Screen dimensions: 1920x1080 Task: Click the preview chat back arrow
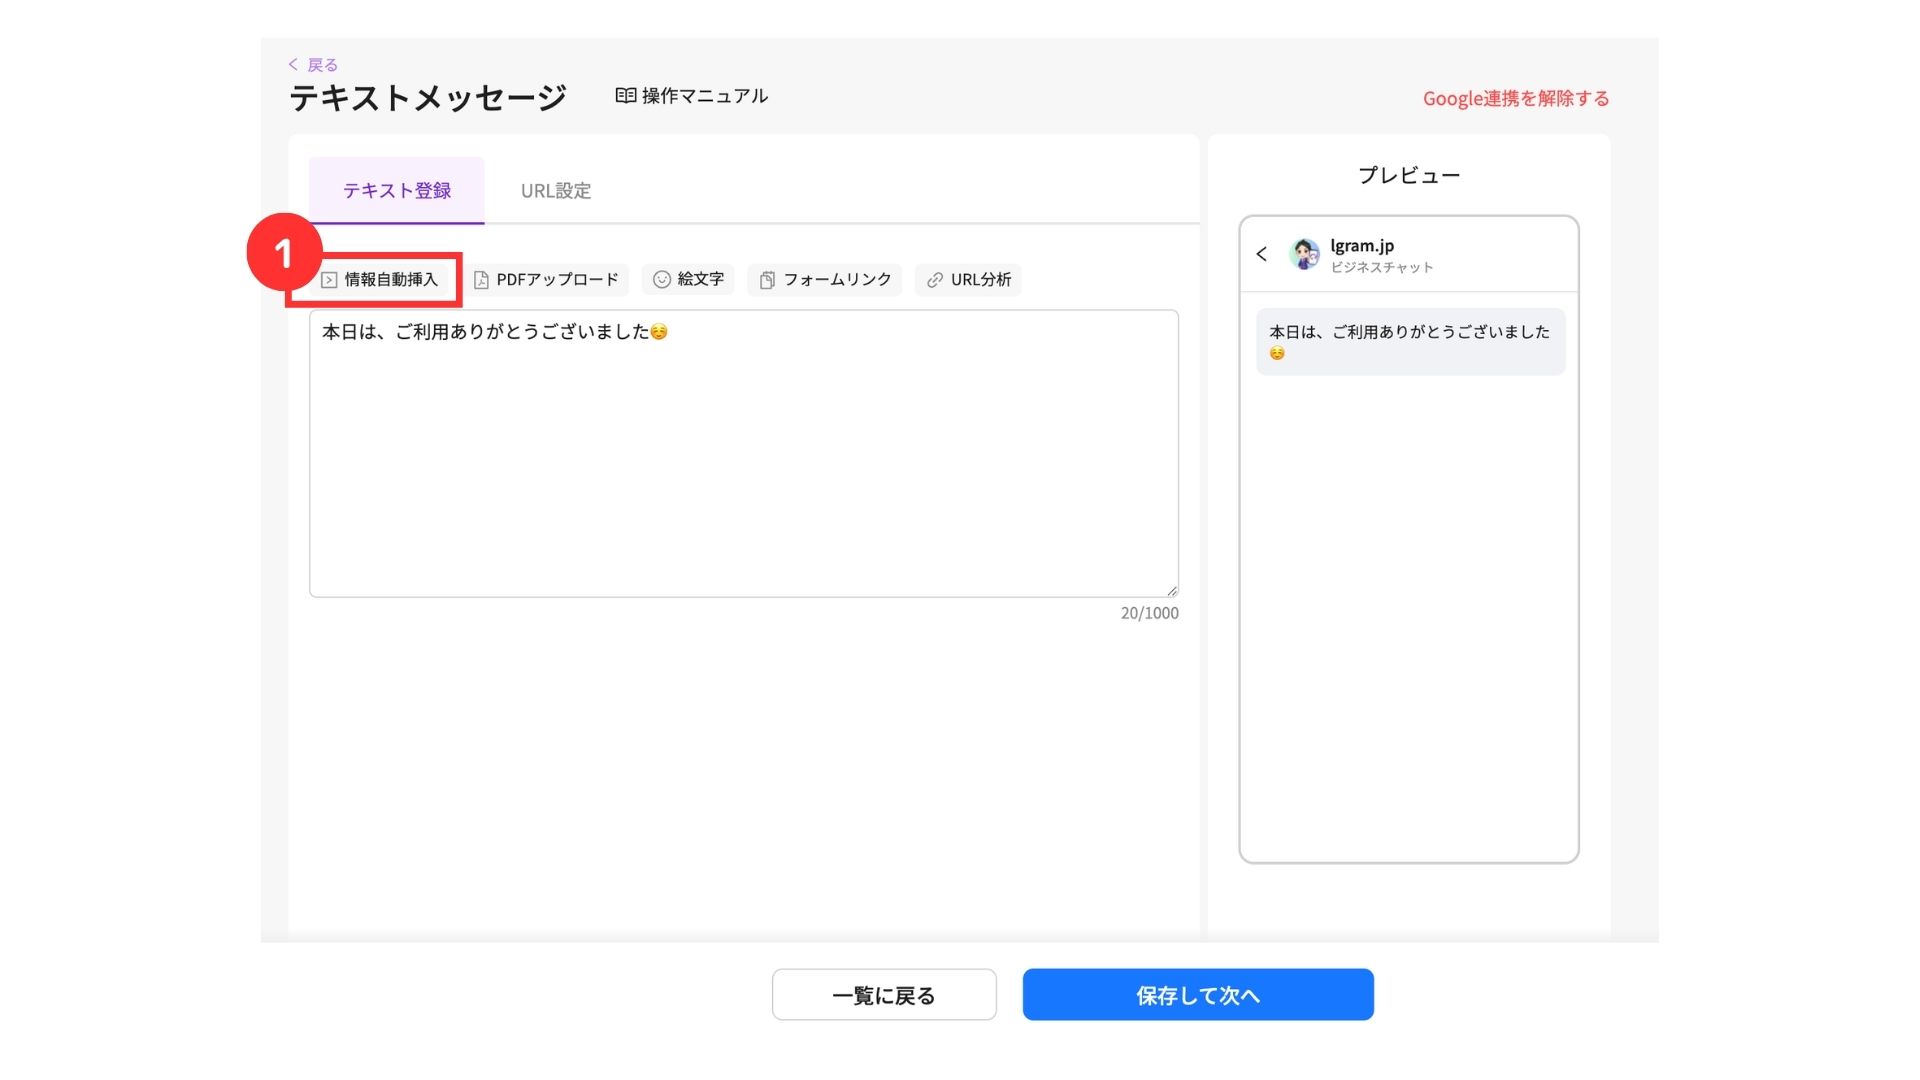(1262, 254)
